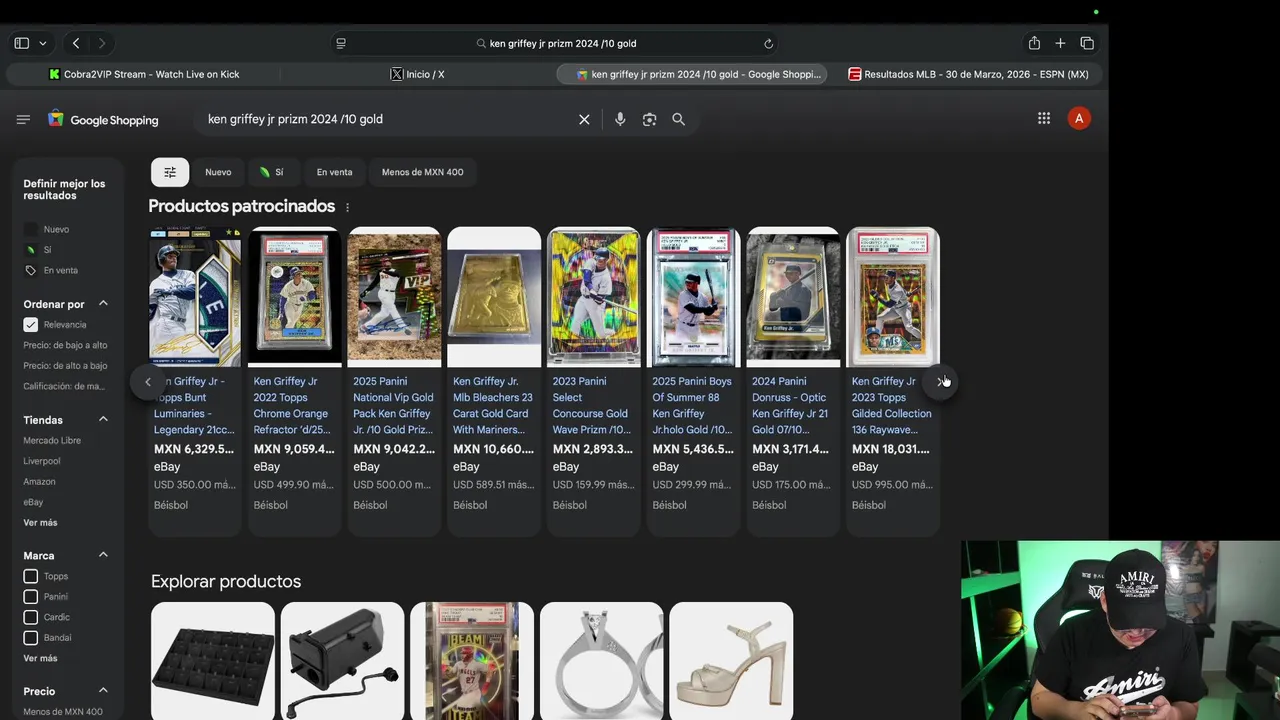Collapse the Tiendas section
The image size is (1280, 720).
pyautogui.click(x=103, y=420)
